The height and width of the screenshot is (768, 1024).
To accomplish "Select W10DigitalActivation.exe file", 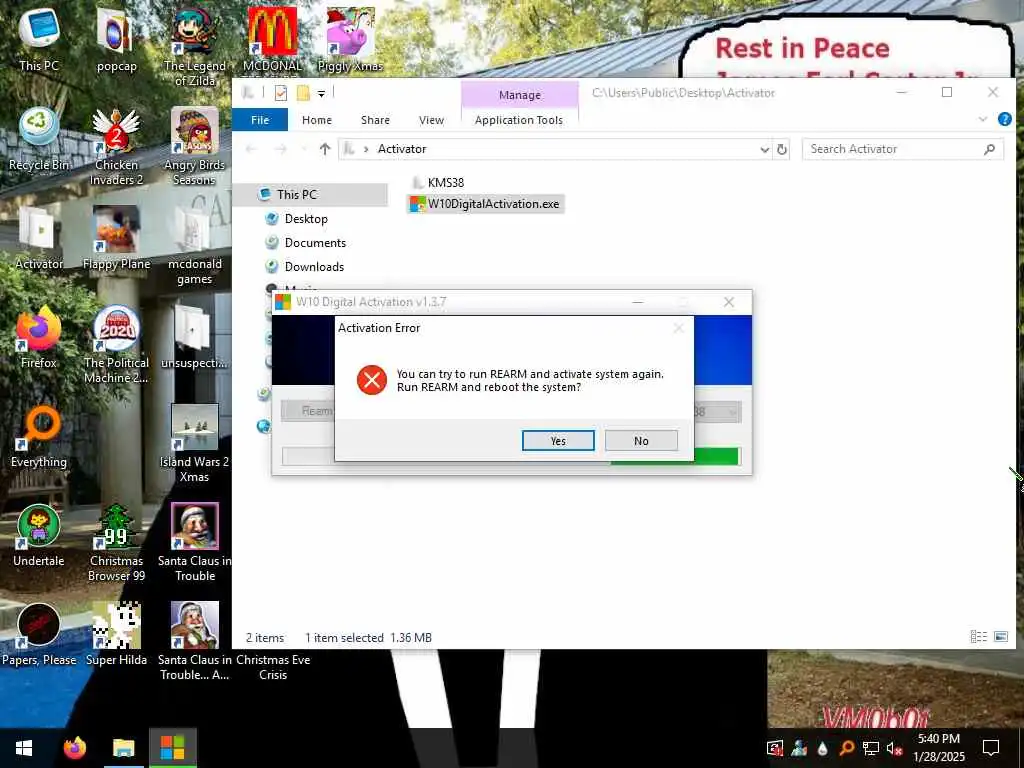I will [x=485, y=204].
